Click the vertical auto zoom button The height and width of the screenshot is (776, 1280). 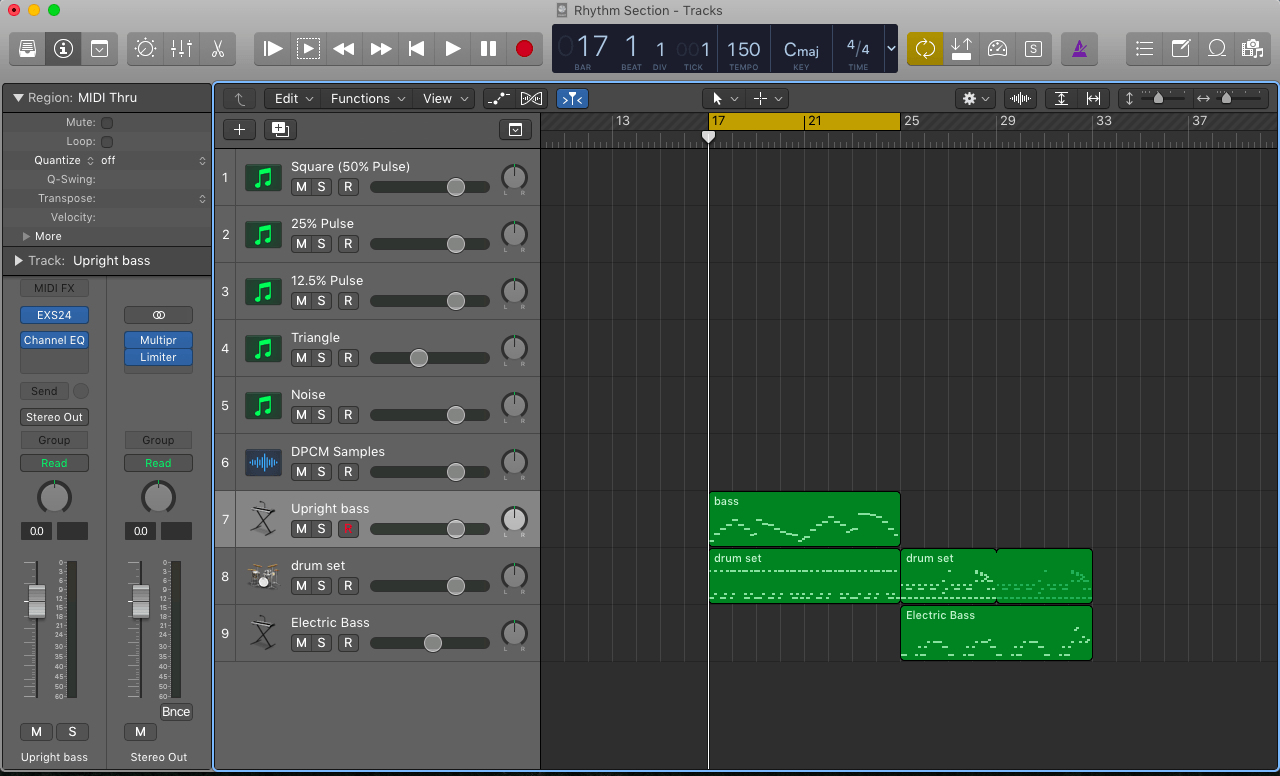pyautogui.click(x=1062, y=98)
